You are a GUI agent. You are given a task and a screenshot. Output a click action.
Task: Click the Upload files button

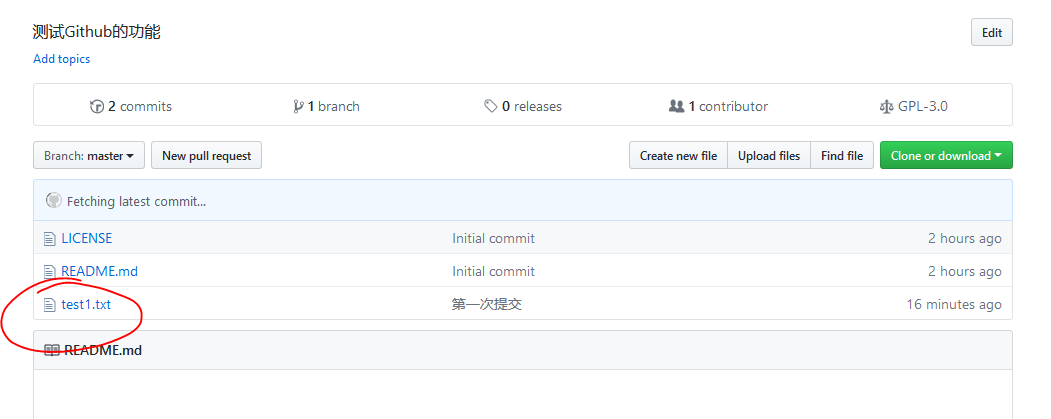pos(769,156)
